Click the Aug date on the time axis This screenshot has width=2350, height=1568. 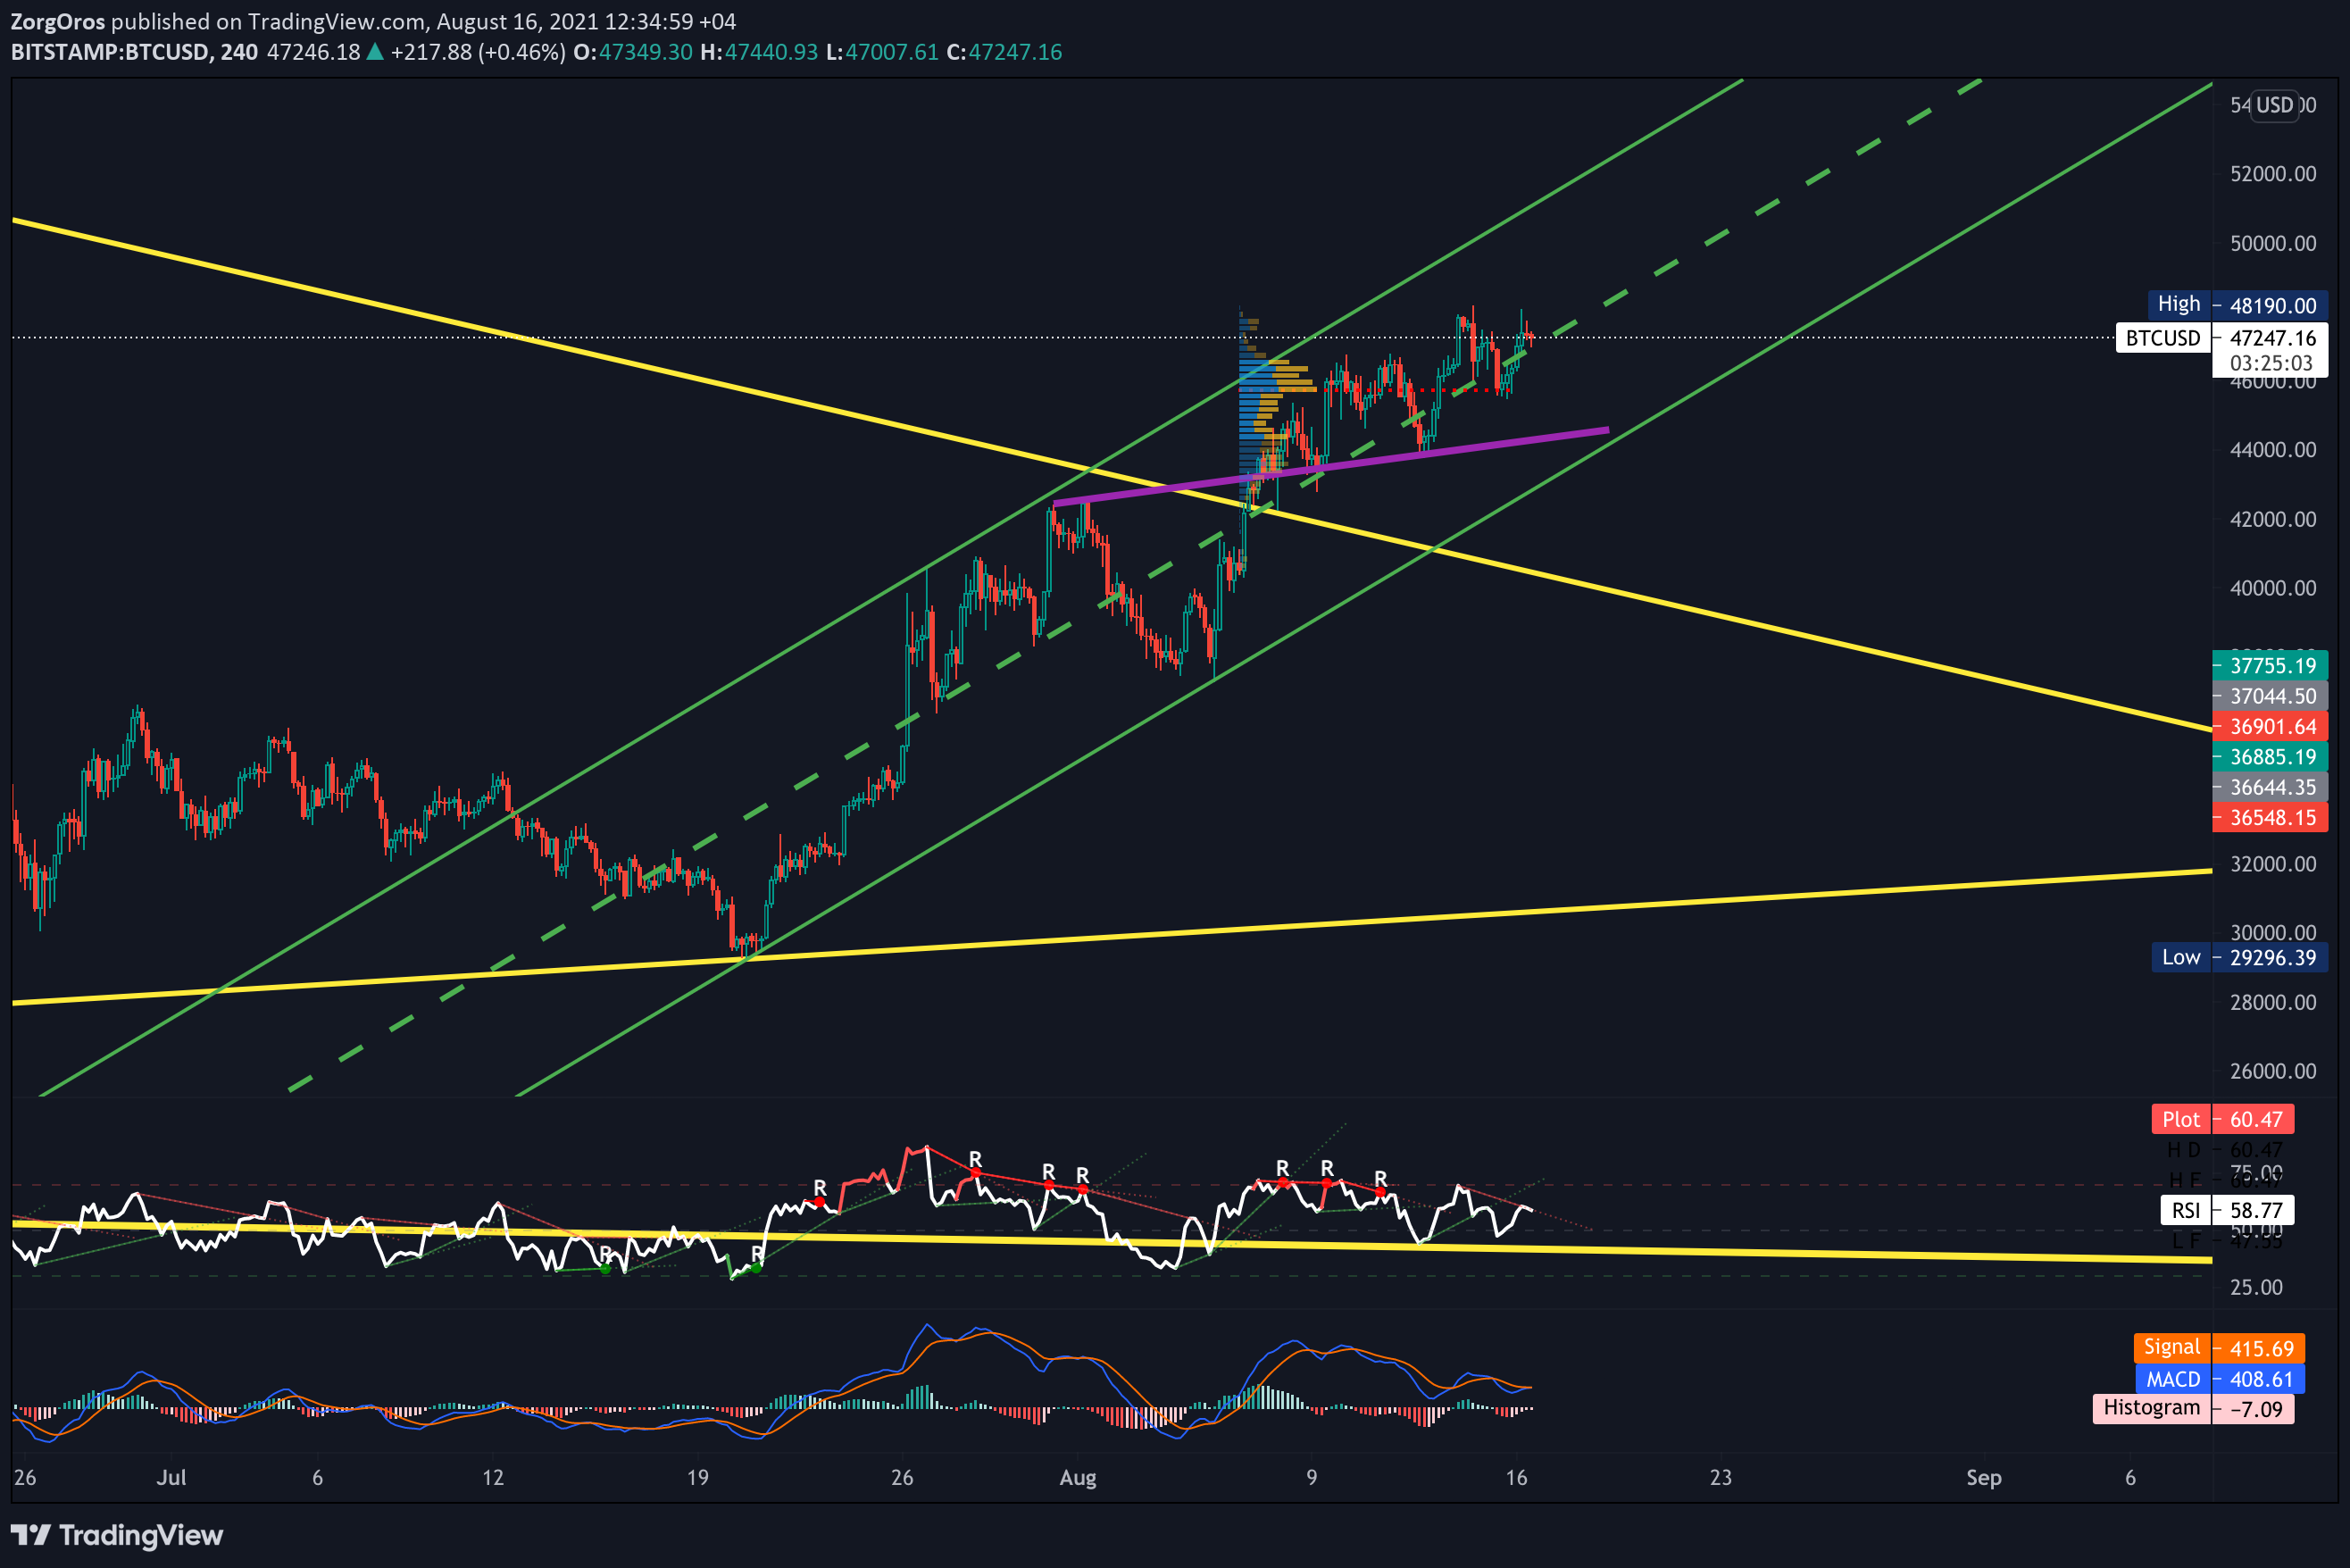tap(1078, 1478)
